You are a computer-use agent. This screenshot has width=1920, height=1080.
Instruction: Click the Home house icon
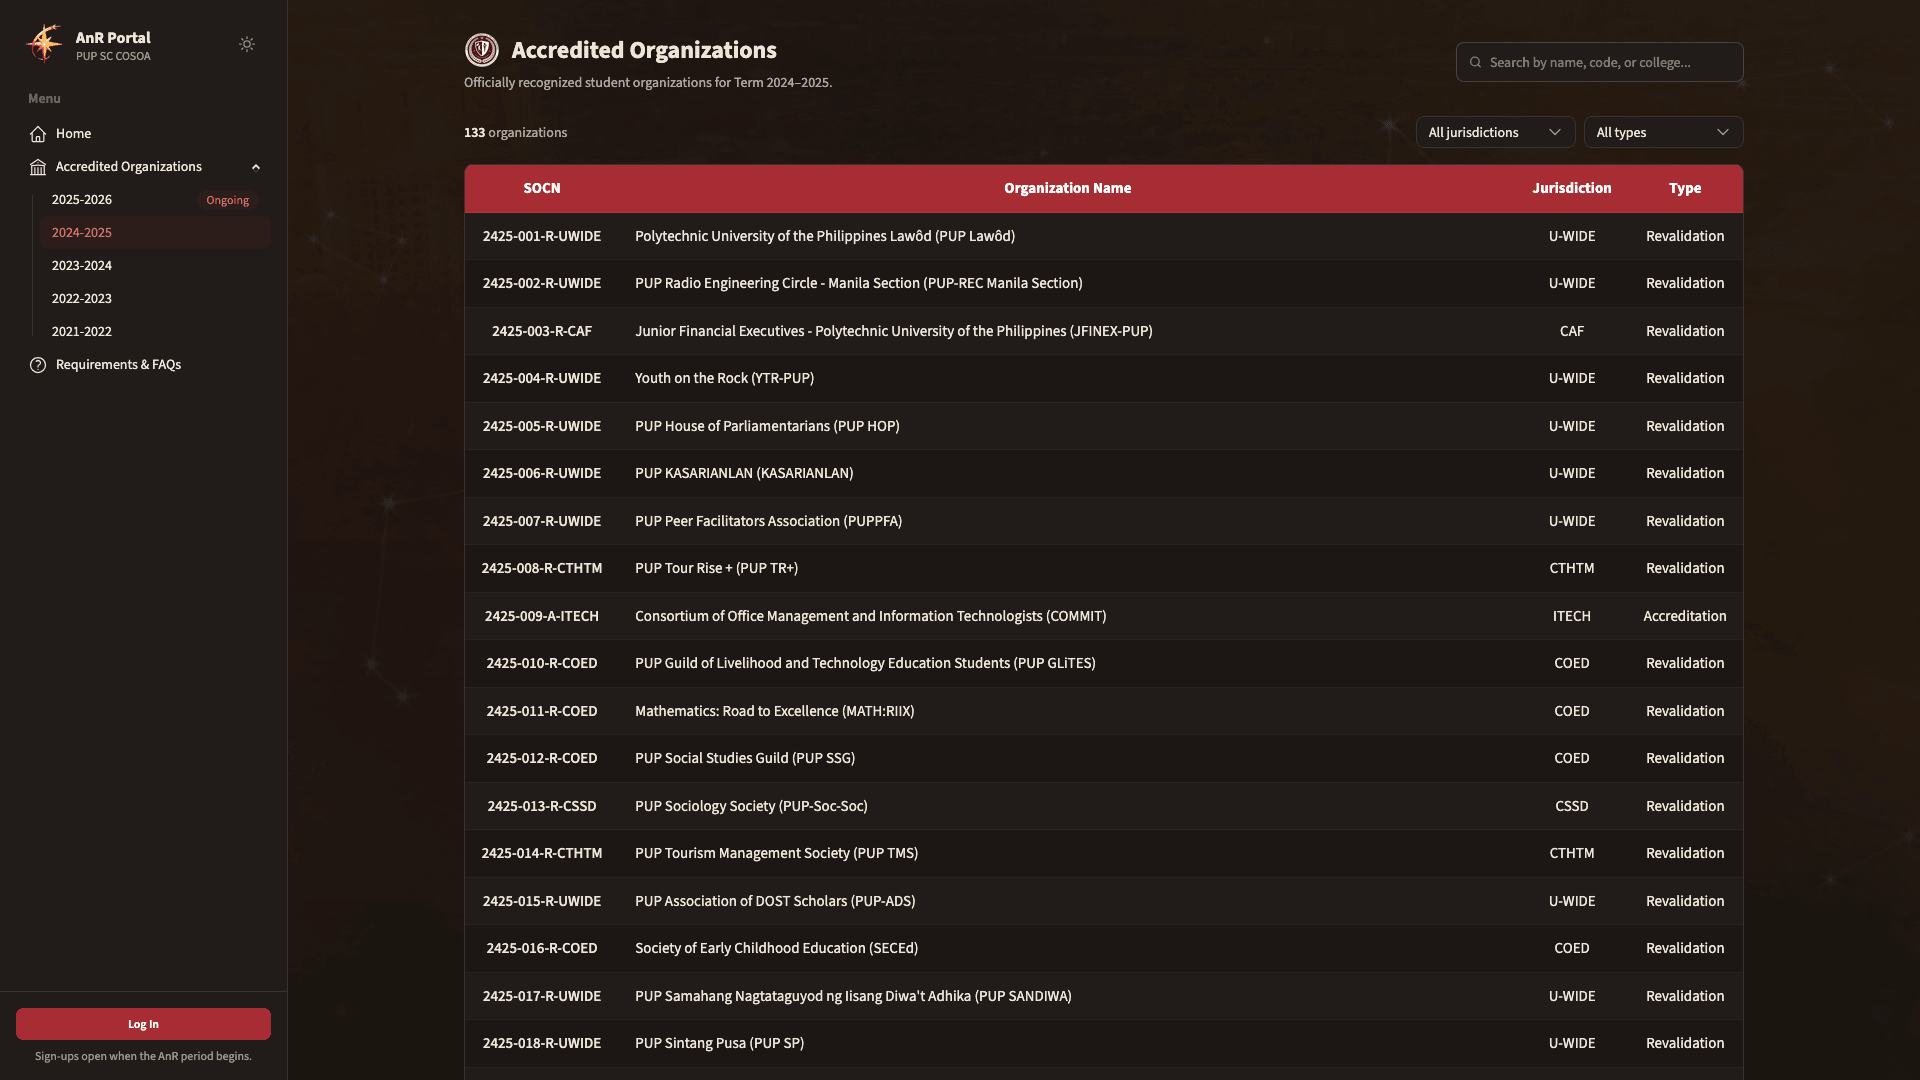(x=38, y=134)
